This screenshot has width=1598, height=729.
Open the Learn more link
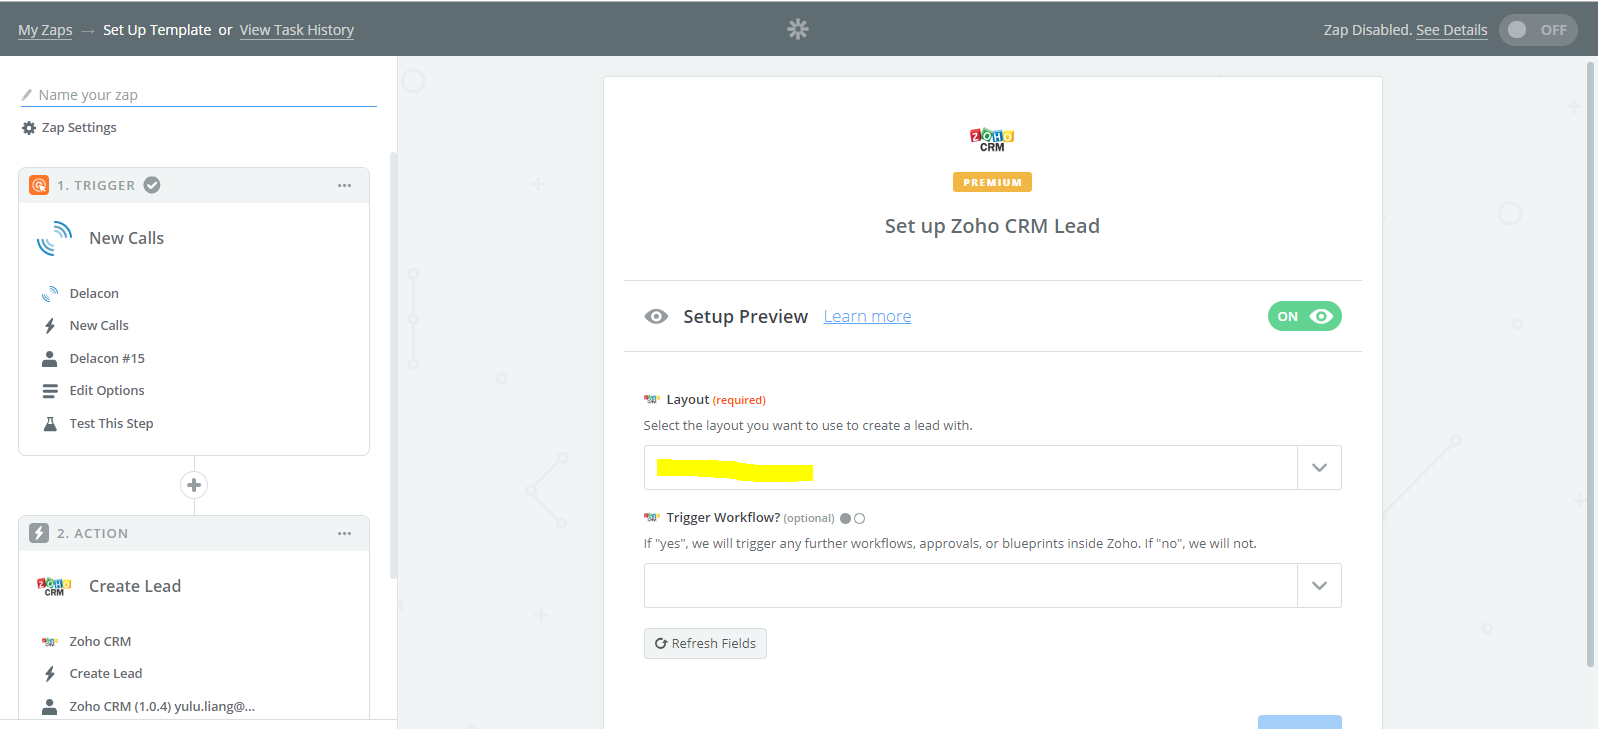(x=867, y=316)
